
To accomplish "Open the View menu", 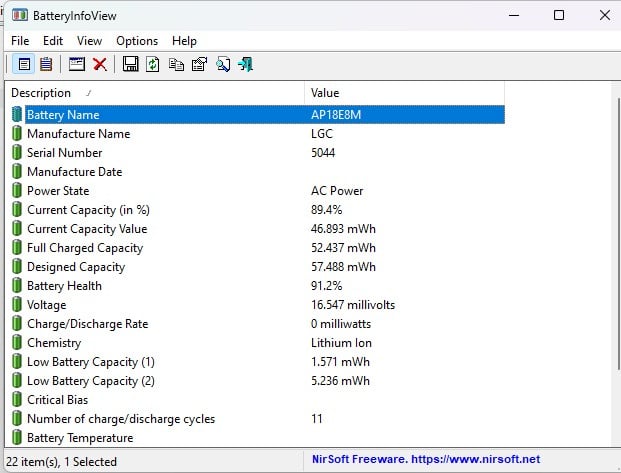I will [x=90, y=41].
